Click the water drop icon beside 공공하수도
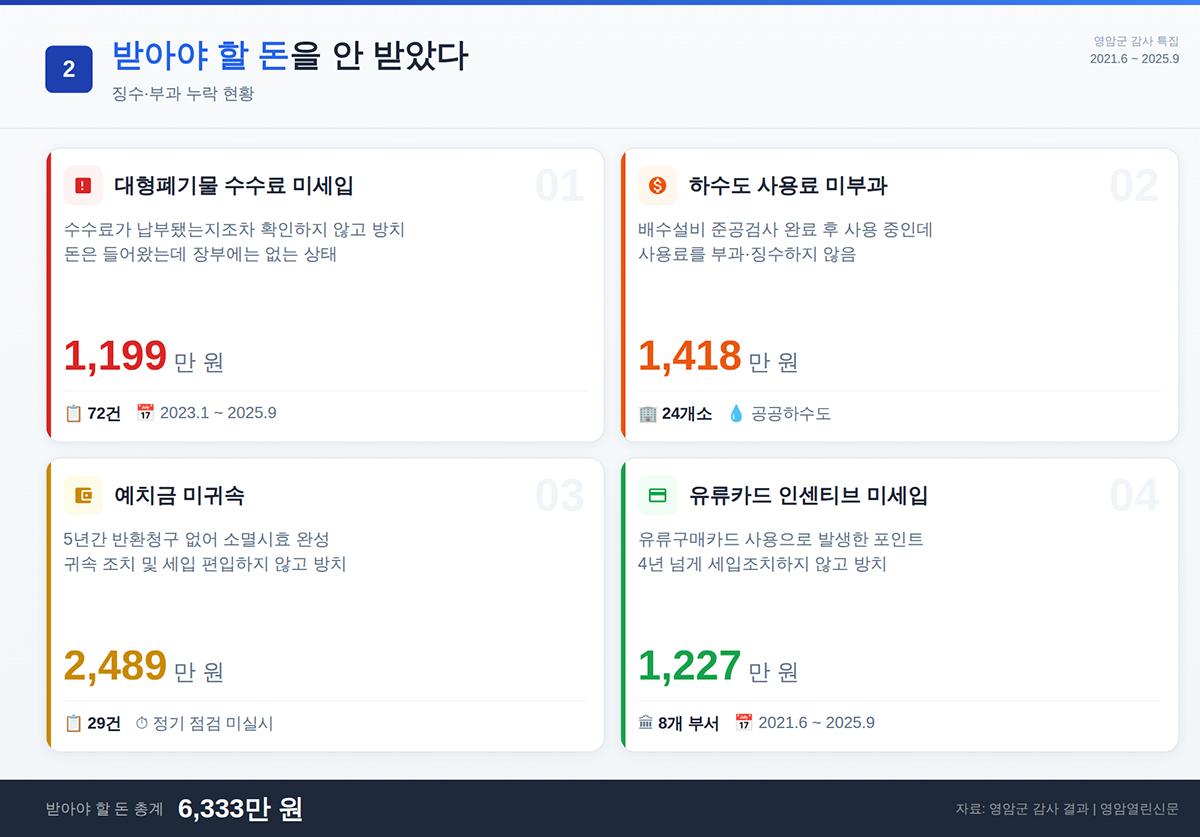This screenshot has height=837, width=1200. pos(736,413)
